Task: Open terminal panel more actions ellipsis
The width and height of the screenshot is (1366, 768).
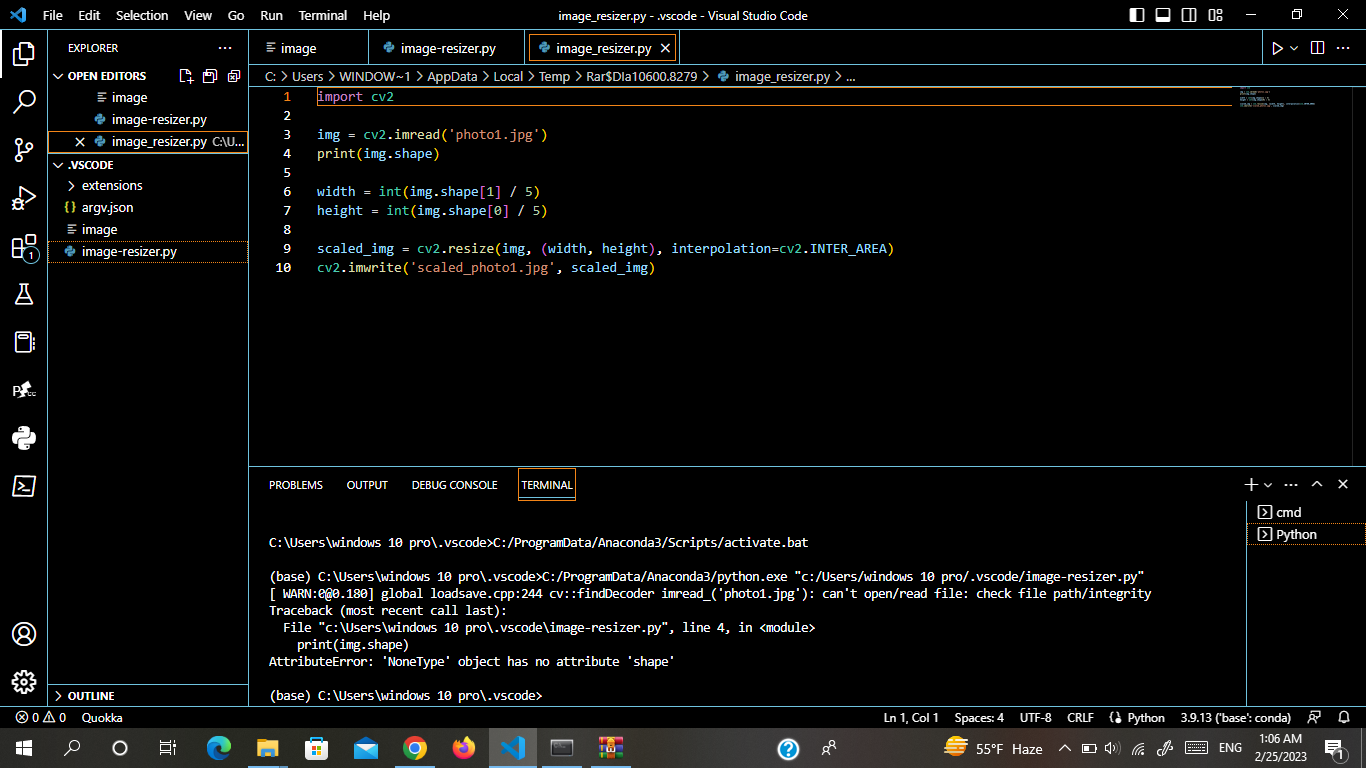Action: coord(1291,484)
